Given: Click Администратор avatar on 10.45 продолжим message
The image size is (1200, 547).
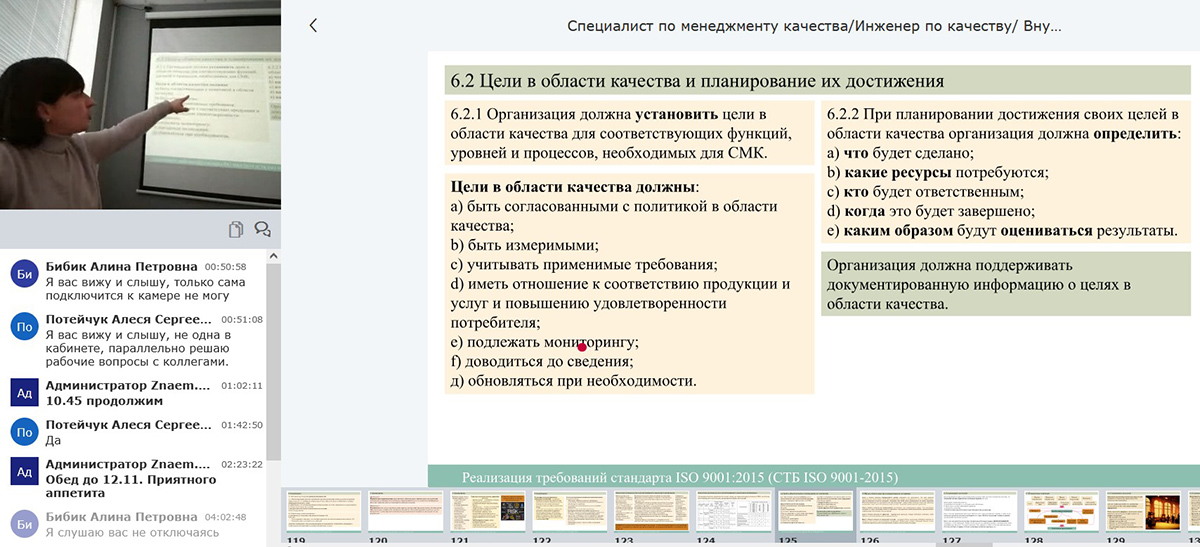Looking at the screenshot, I should coord(24,391).
